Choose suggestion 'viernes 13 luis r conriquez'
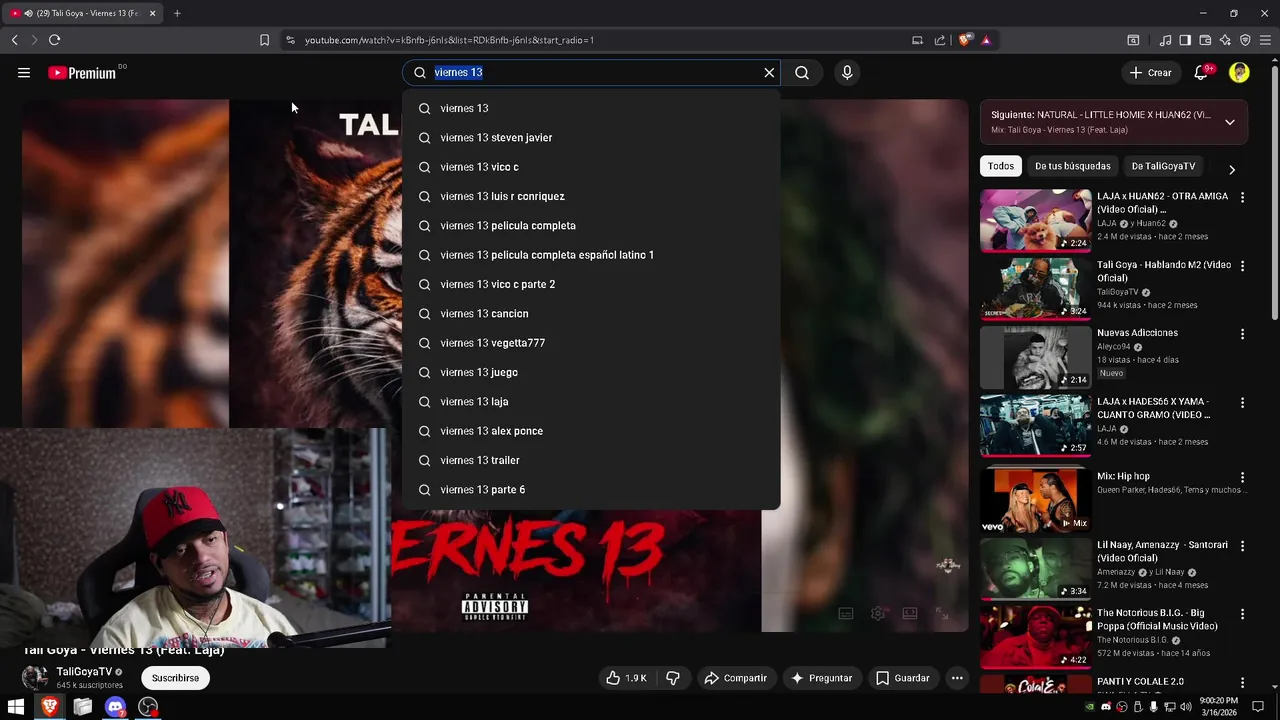This screenshot has width=1280, height=720. [x=591, y=196]
